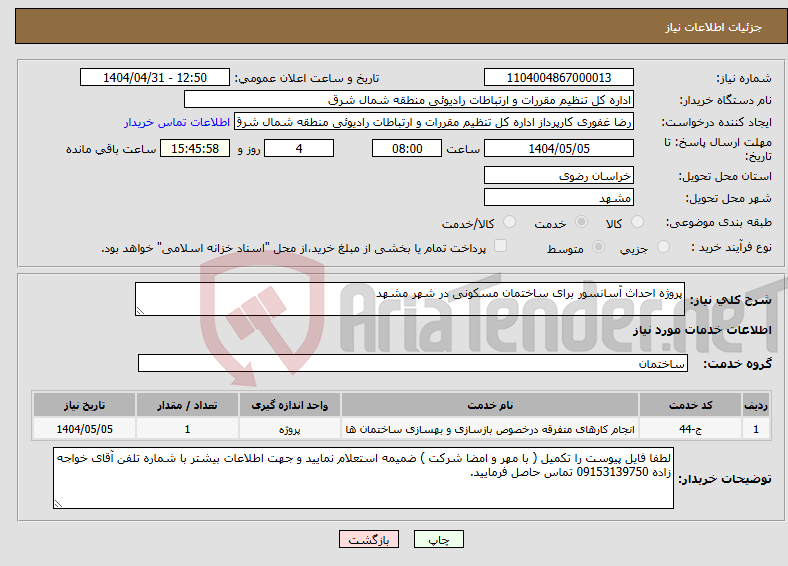Image resolution: width=788 pixels, height=566 pixels.
Task: Click the resize handle of description textarea
Action: pos(140,311)
